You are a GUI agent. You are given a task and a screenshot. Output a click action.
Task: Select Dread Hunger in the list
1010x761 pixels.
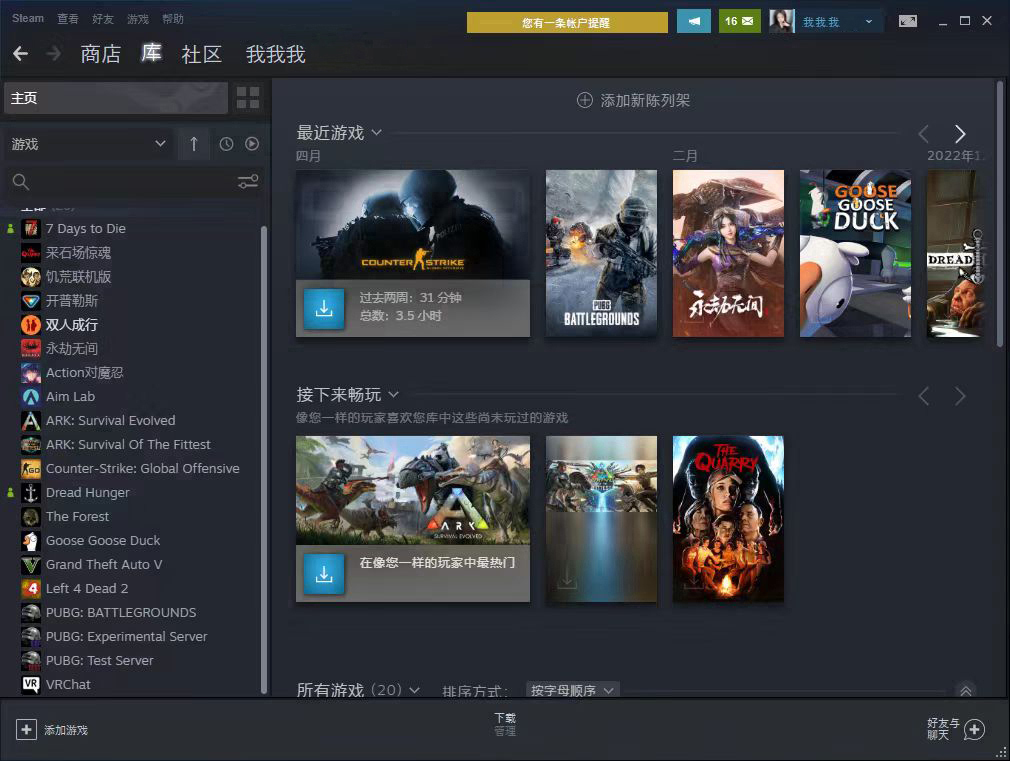pos(87,492)
